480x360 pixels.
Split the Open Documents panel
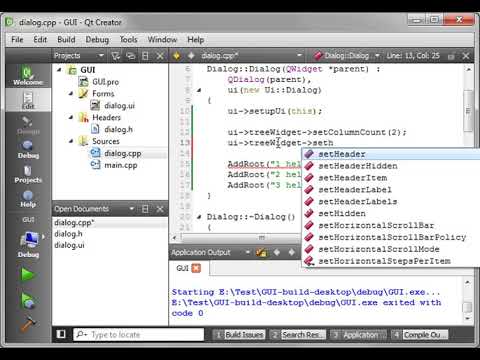click(145, 209)
